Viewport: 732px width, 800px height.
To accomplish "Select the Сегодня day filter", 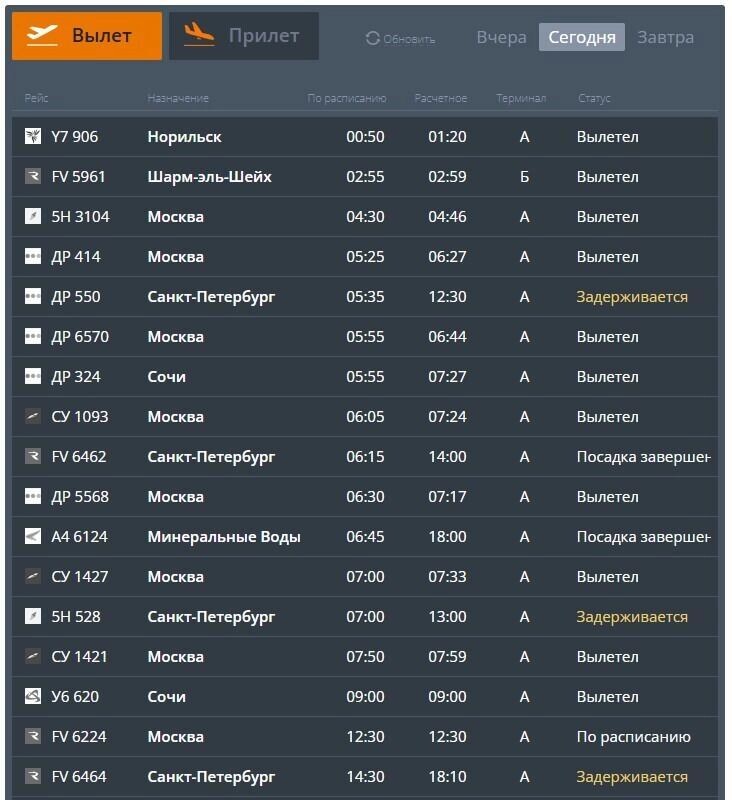I will pyautogui.click(x=582, y=37).
